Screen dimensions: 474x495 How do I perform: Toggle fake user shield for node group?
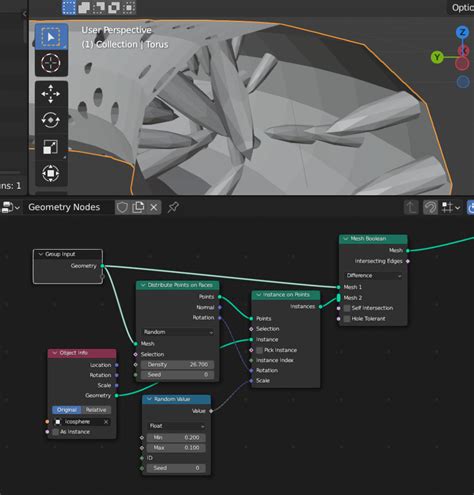(x=122, y=207)
